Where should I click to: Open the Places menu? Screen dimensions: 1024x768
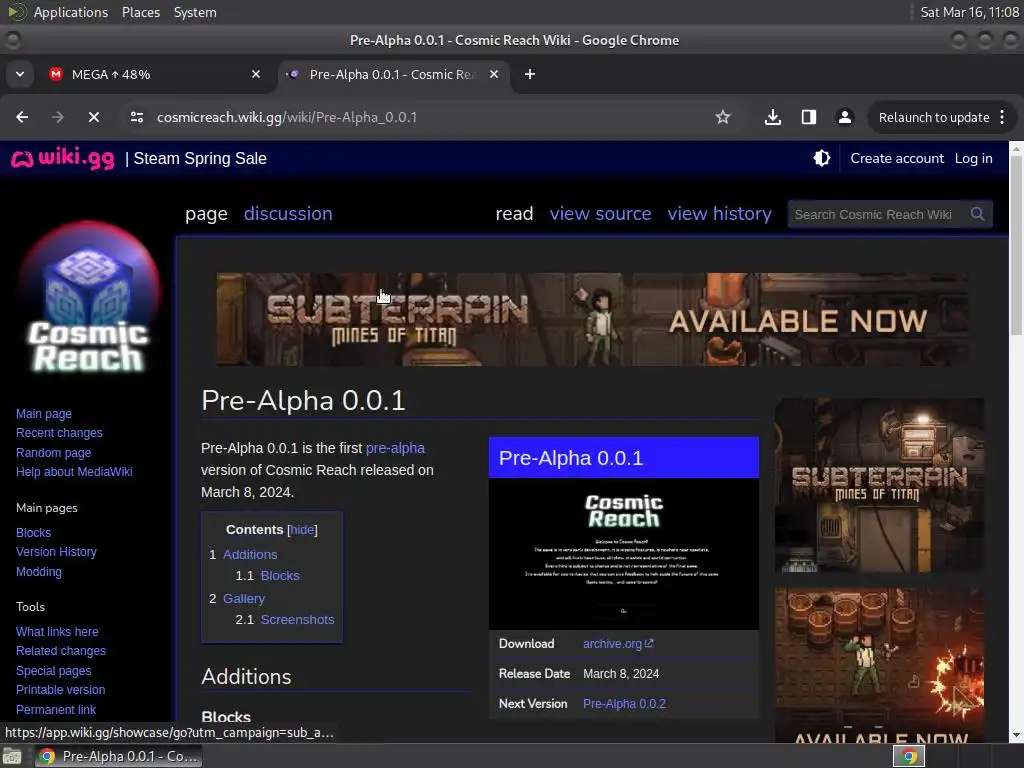[x=140, y=12]
